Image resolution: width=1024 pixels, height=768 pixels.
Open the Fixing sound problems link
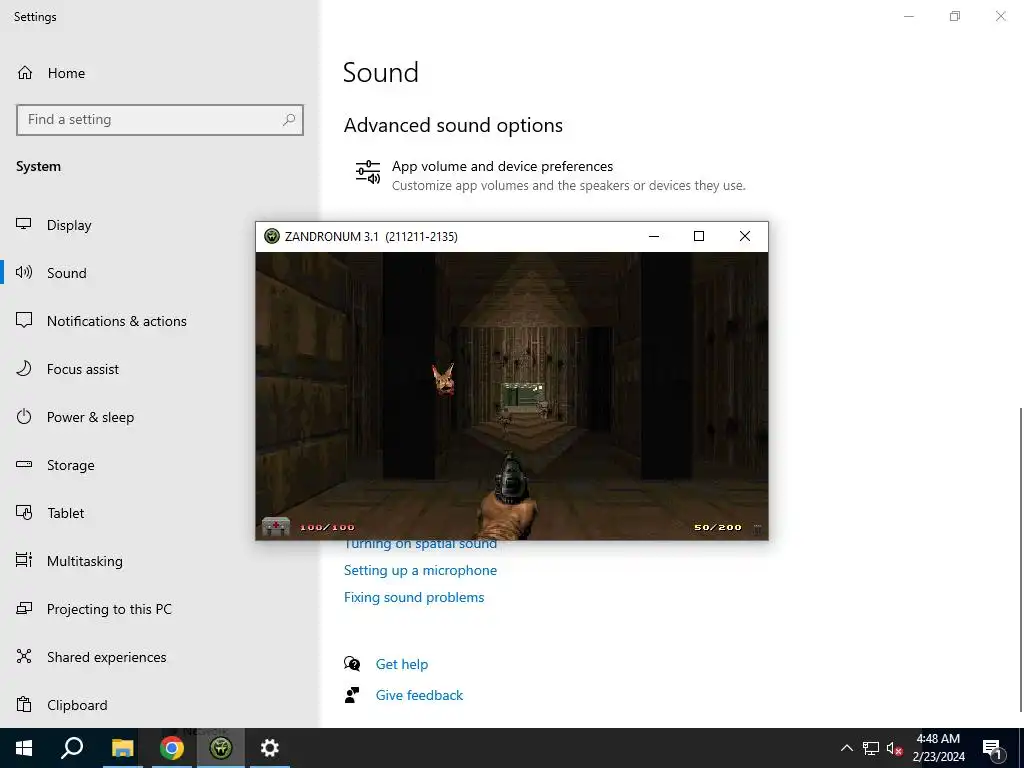click(414, 597)
